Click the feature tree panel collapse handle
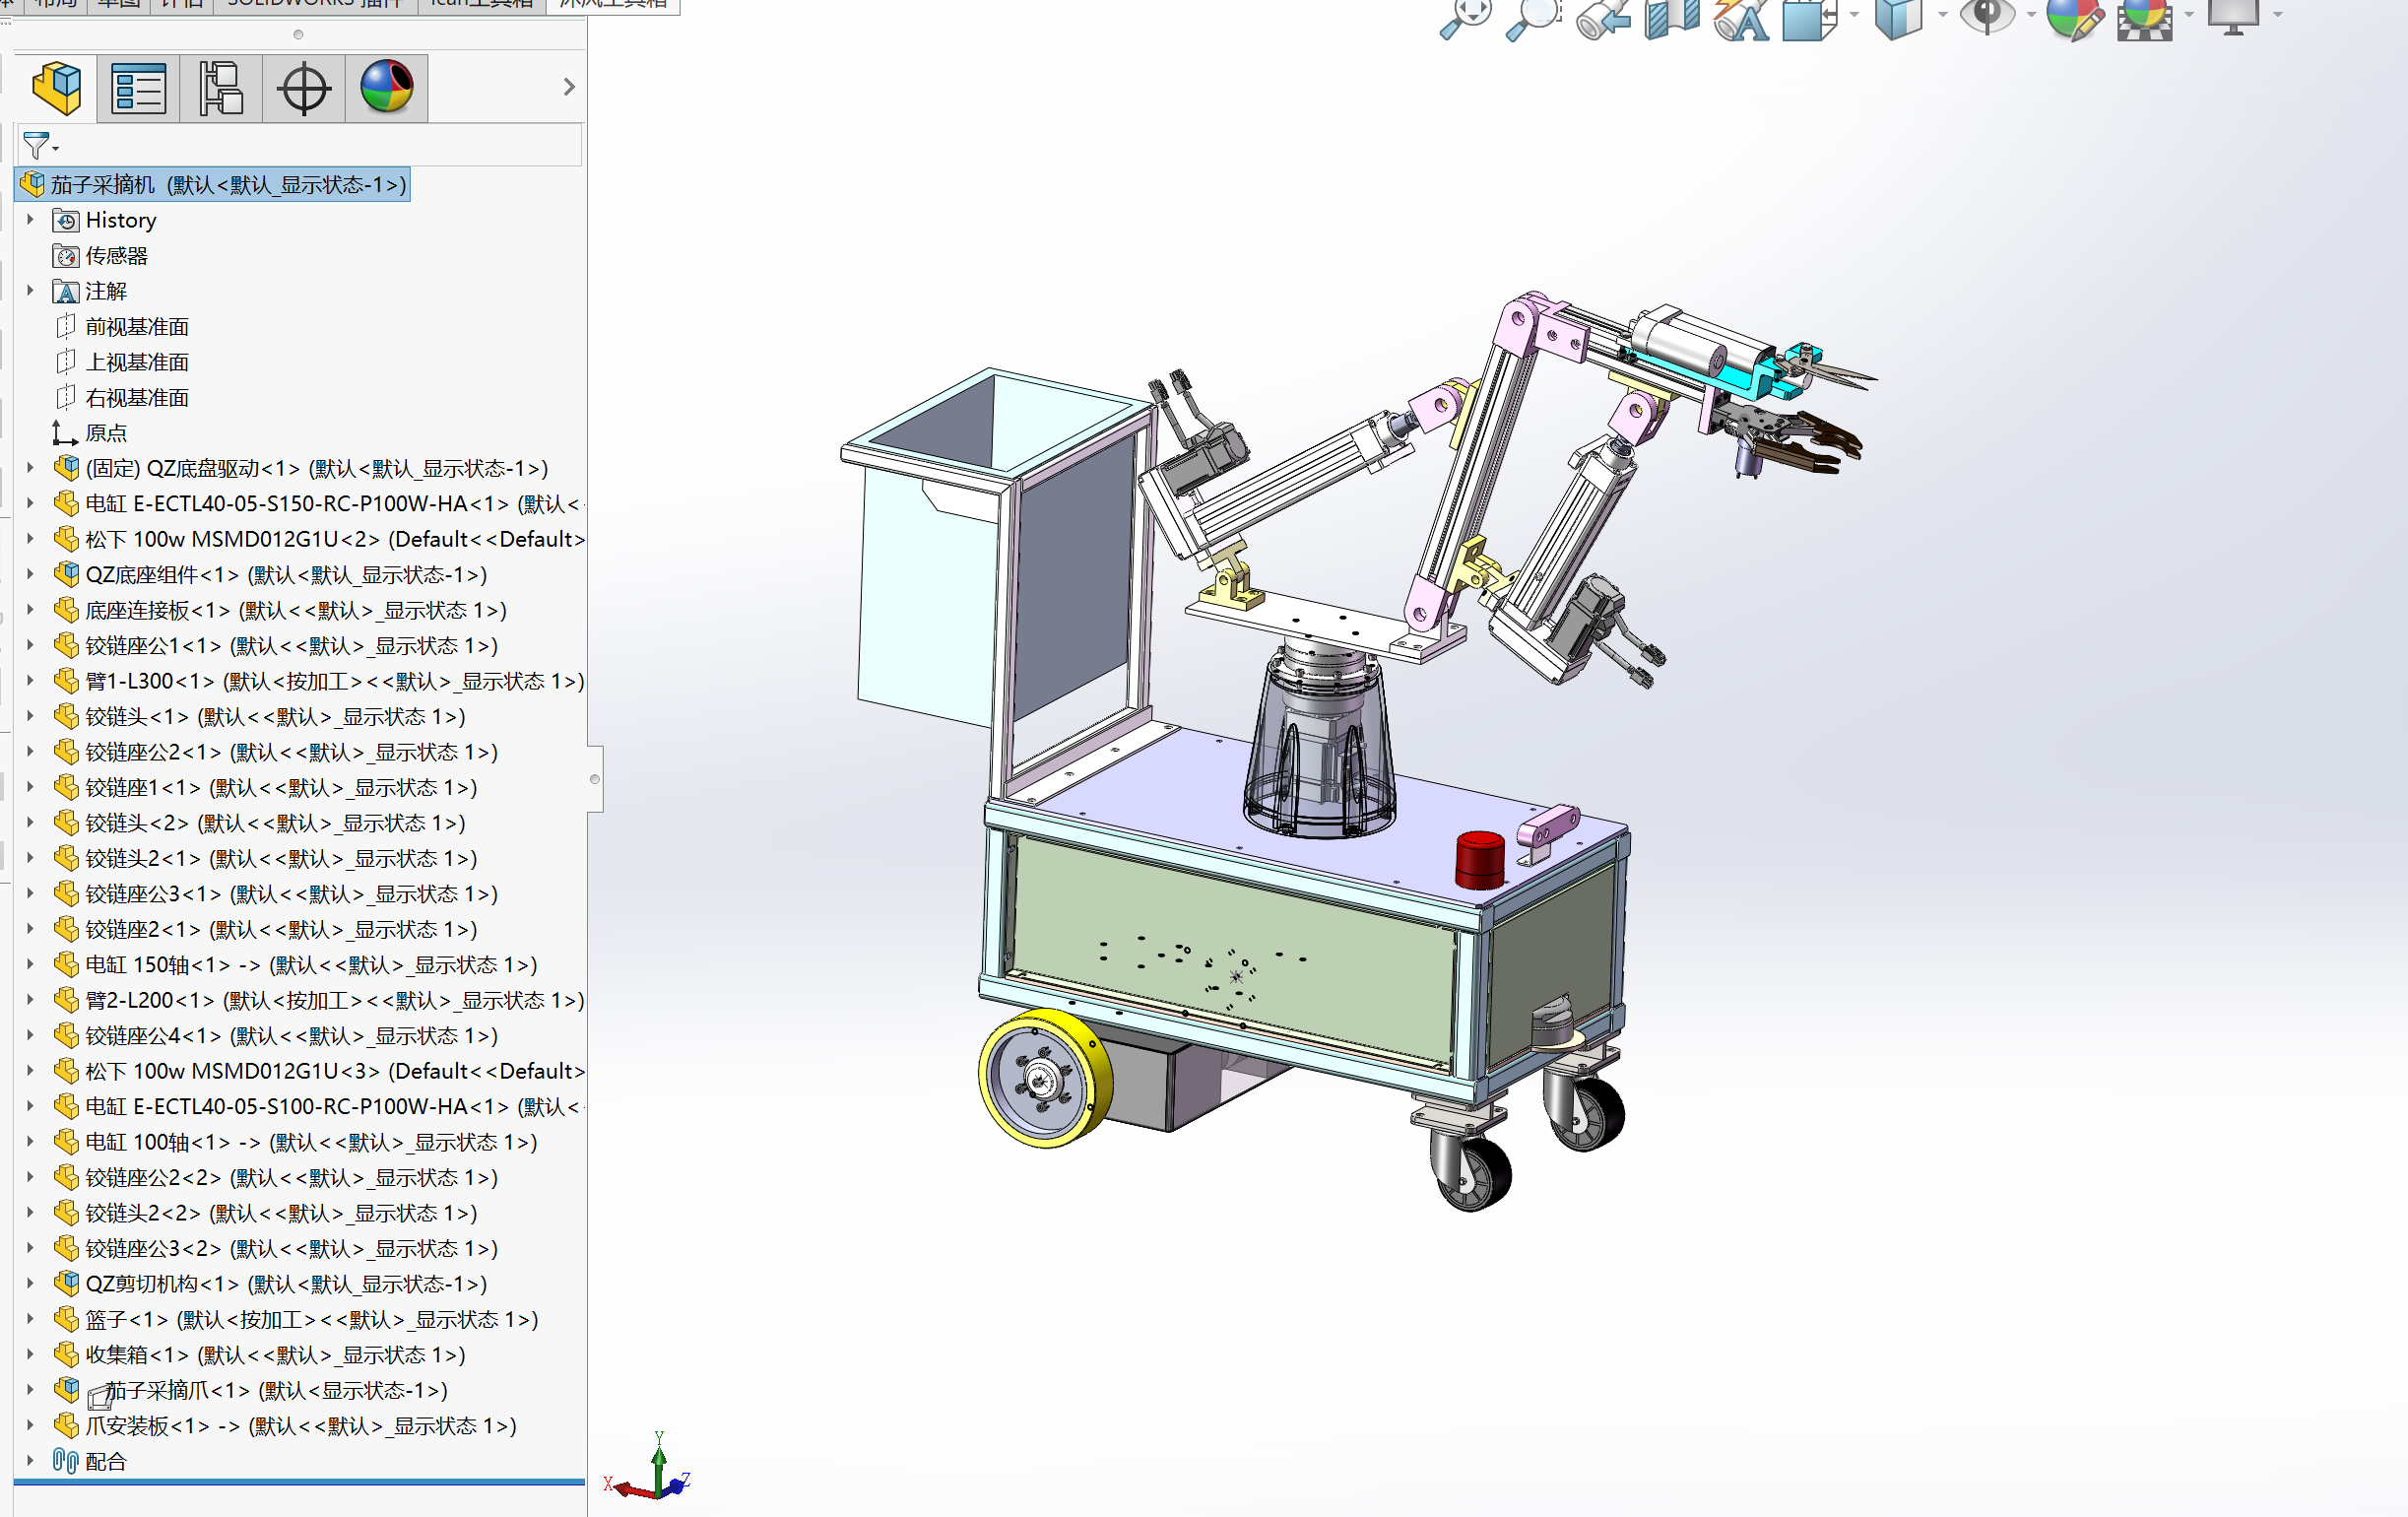The height and width of the screenshot is (1517, 2408). tap(594, 779)
